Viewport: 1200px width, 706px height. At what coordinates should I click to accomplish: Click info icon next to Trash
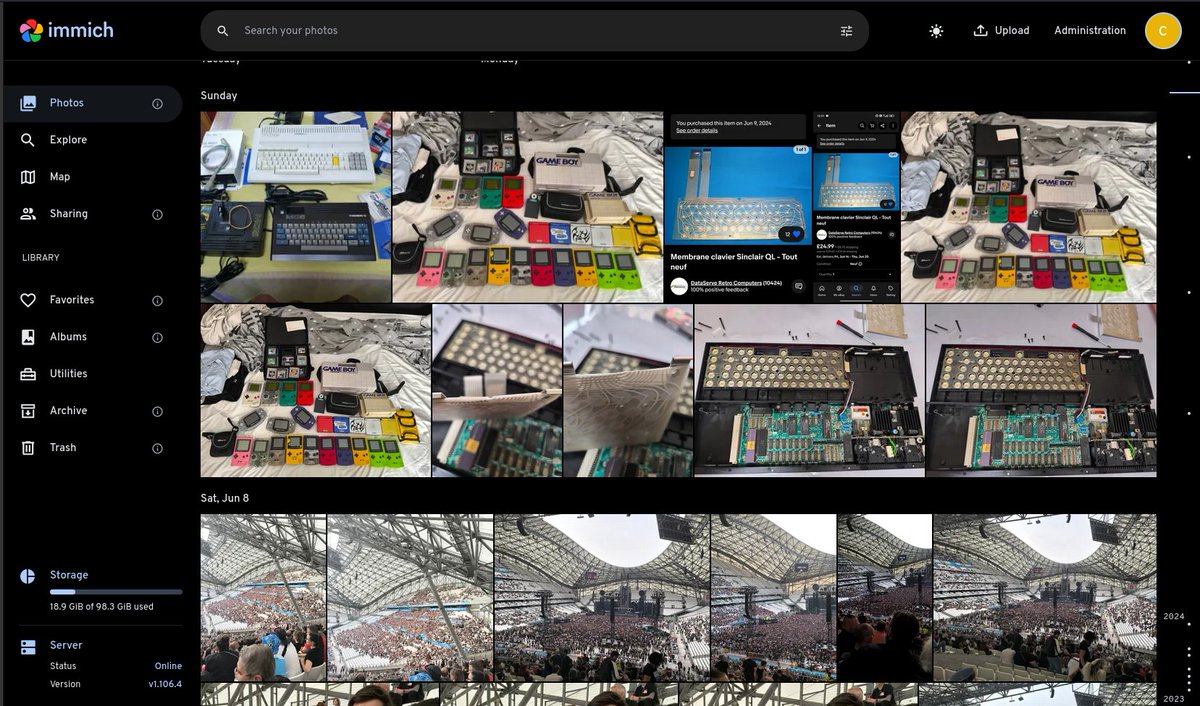point(157,449)
